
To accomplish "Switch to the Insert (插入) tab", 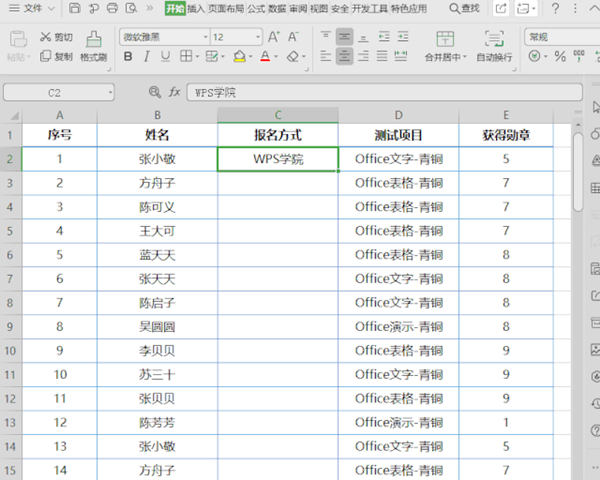I will [x=196, y=9].
